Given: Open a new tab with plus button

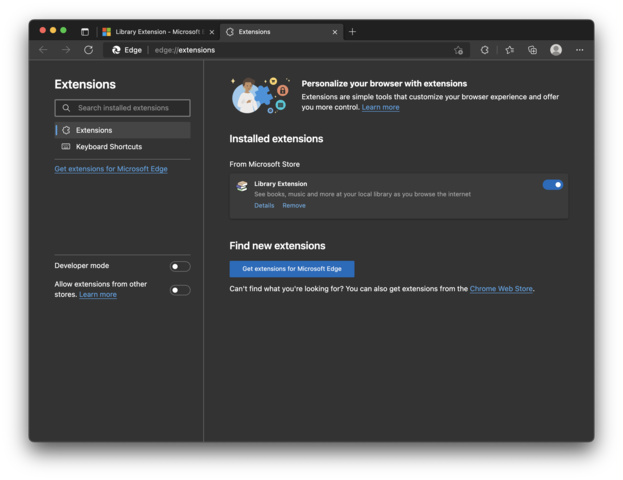Looking at the screenshot, I should tap(352, 32).
